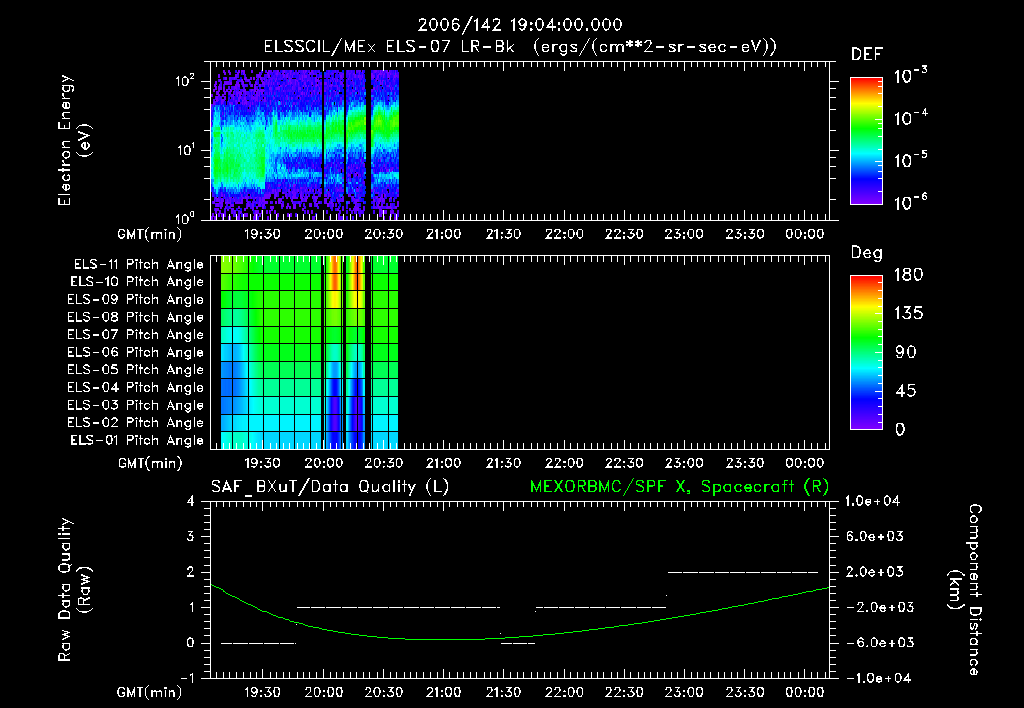Select the Raw Data Quality (Raw) axis title
1024x708 pixels.
[74, 590]
